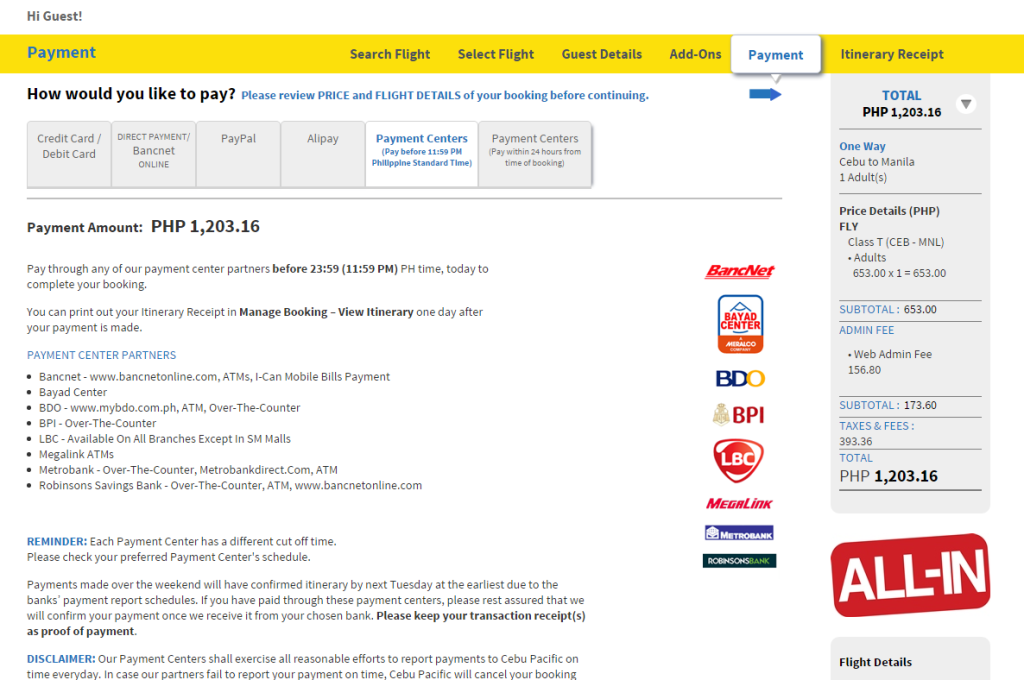Click the 1 Adult(s) passenger line
Screen dimensions: 1024x680
pyautogui.click(x=863, y=178)
